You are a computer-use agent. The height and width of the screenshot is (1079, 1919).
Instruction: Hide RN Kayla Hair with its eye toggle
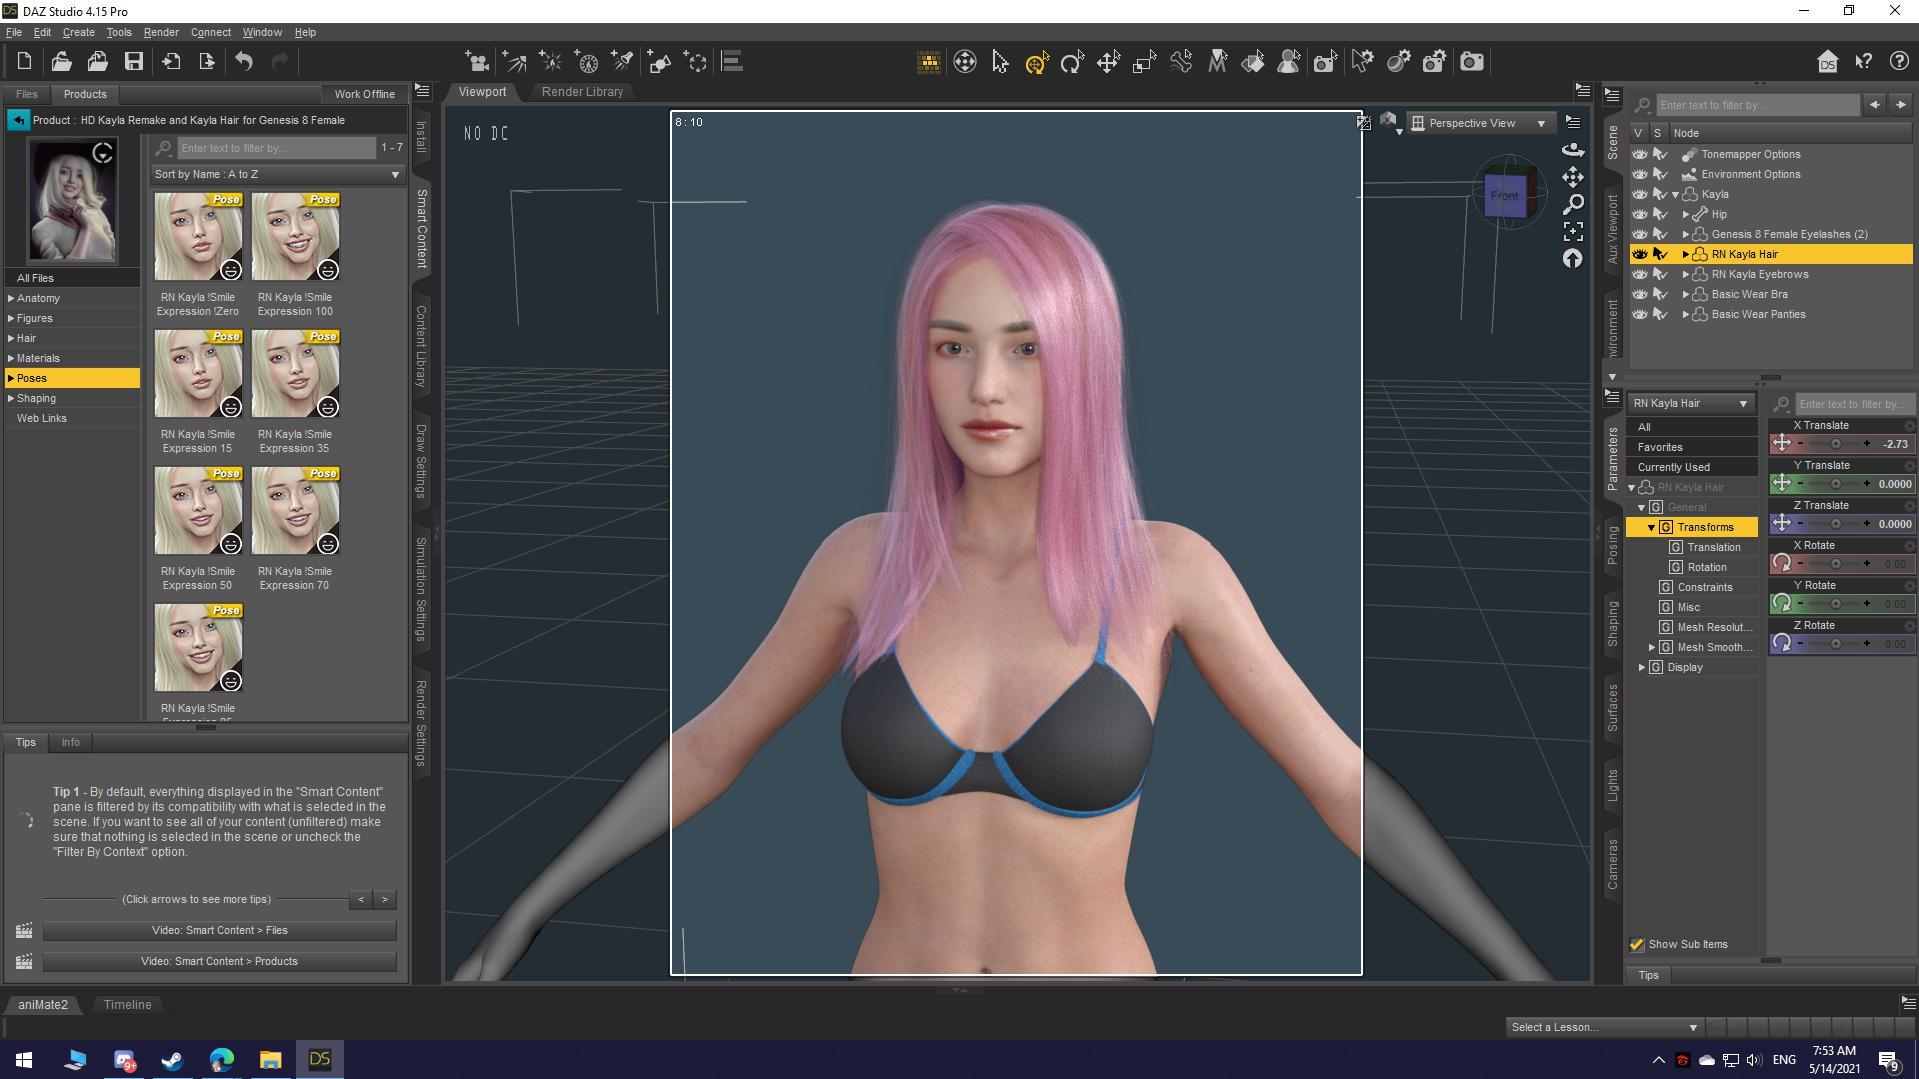coord(1640,254)
